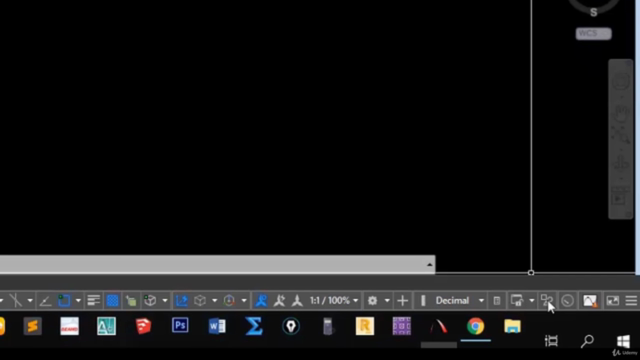
Task: Open the 1:1 / 100% scale dropdown
Action: [334, 301]
